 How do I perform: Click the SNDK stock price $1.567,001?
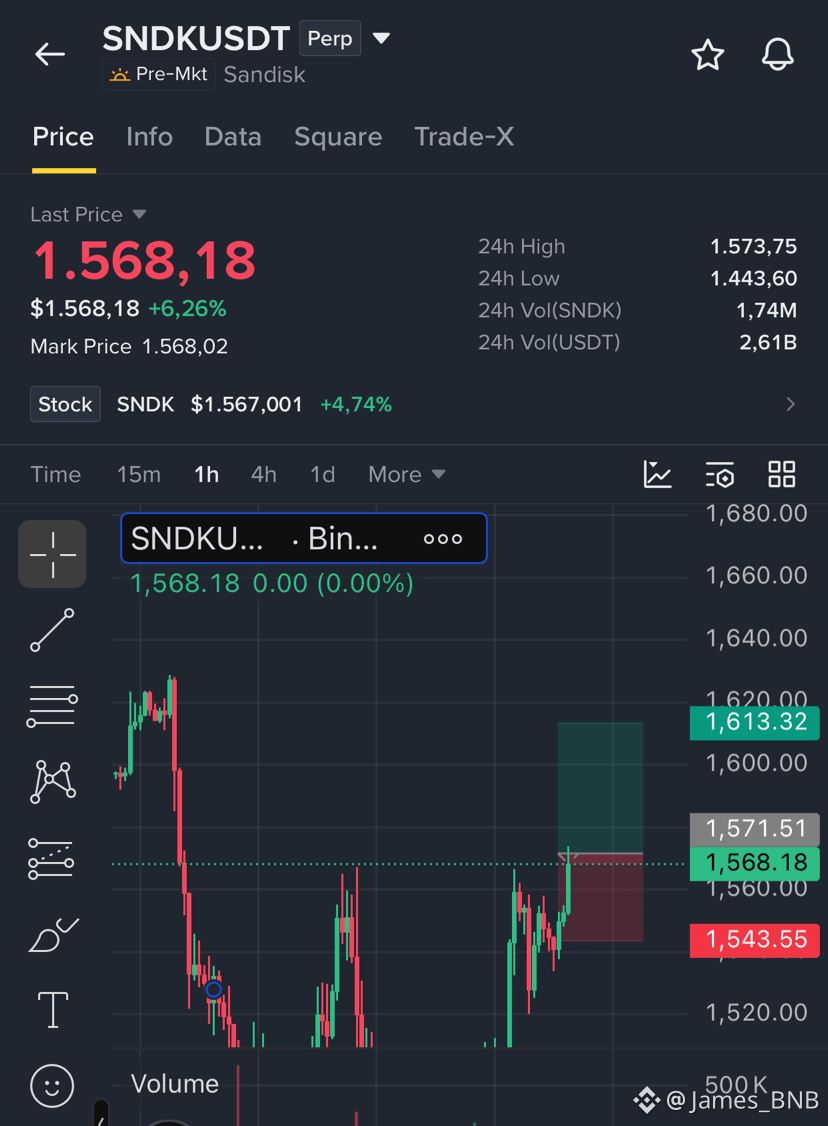click(246, 404)
